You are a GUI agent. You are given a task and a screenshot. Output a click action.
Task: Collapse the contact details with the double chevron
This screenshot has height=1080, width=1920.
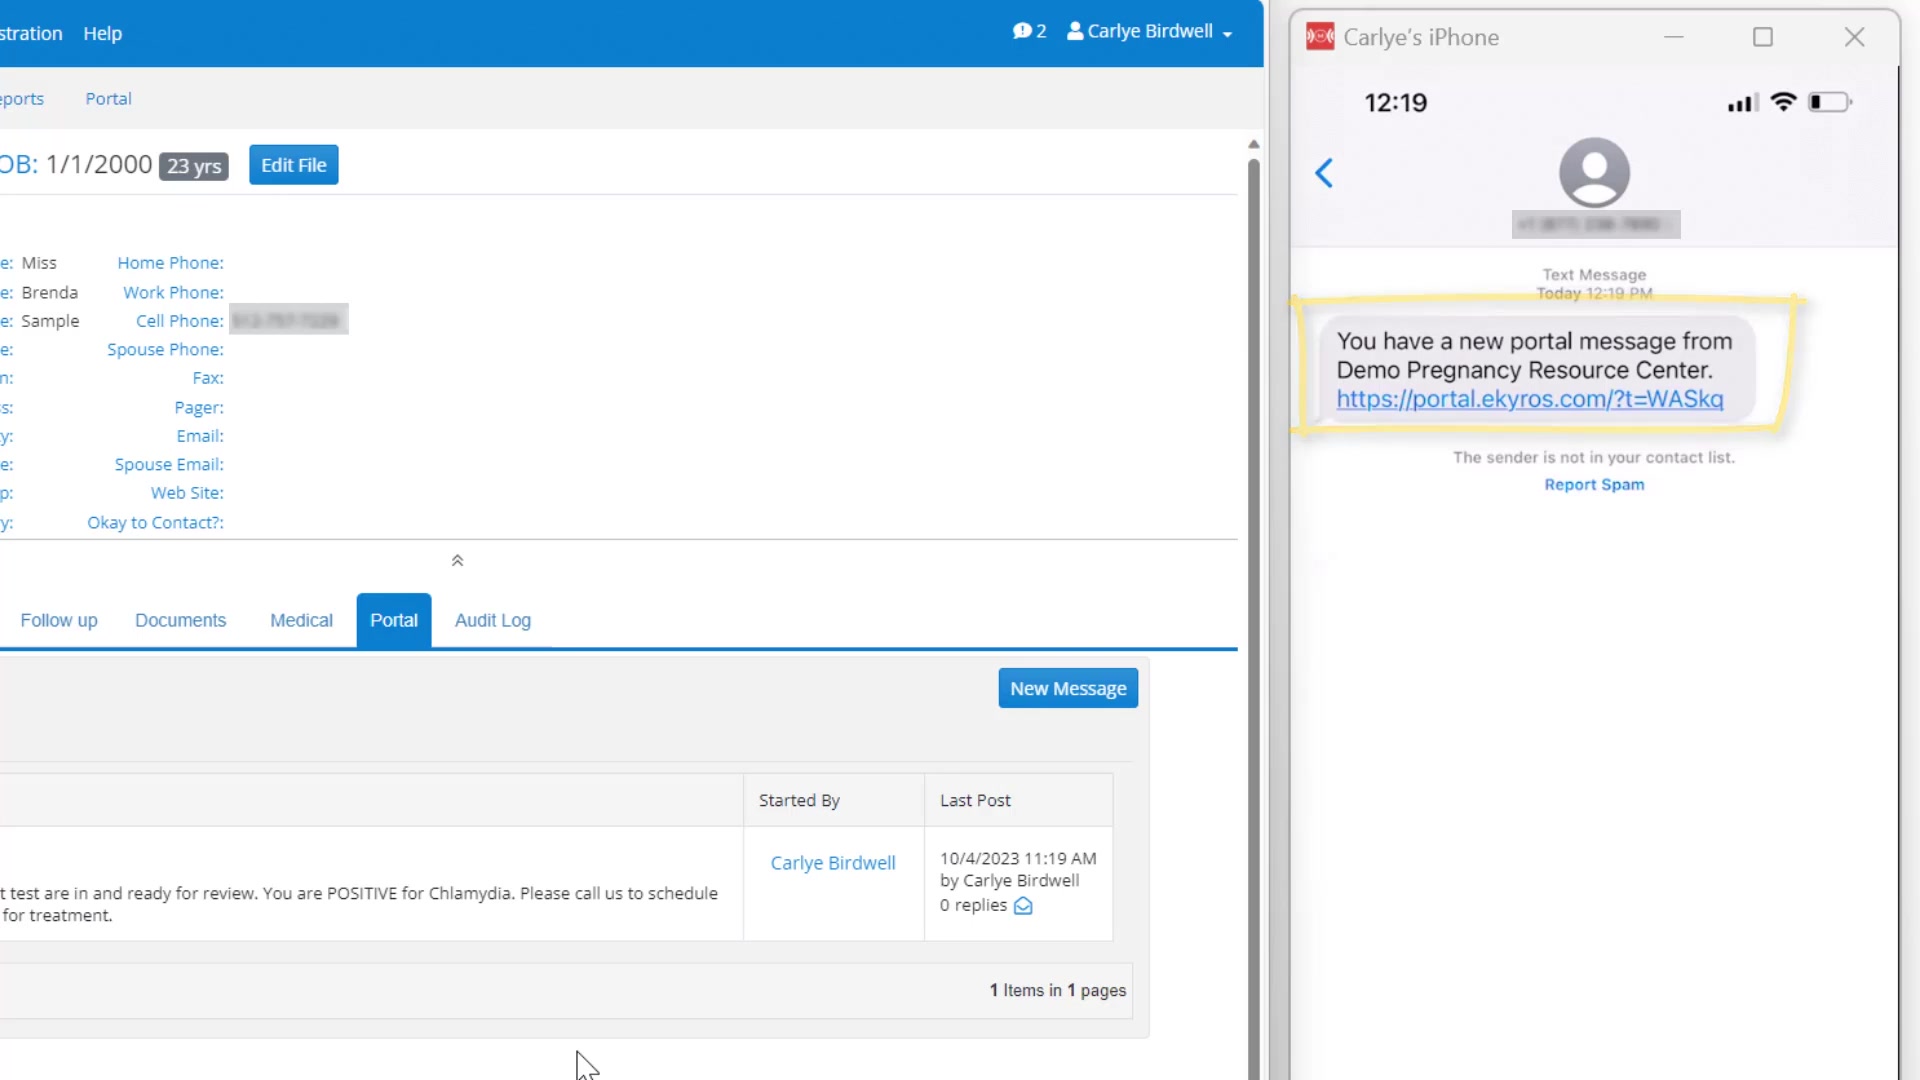coord(457,561)
